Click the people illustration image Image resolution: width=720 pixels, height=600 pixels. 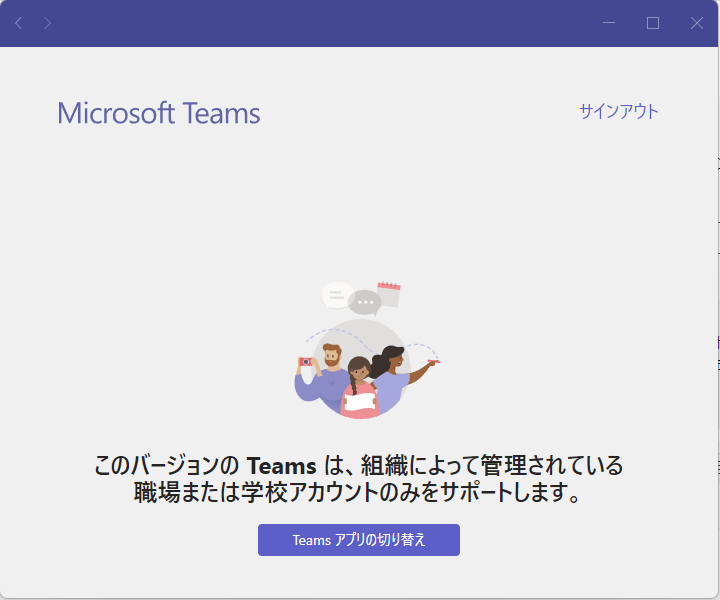click(x=367, y=350)
